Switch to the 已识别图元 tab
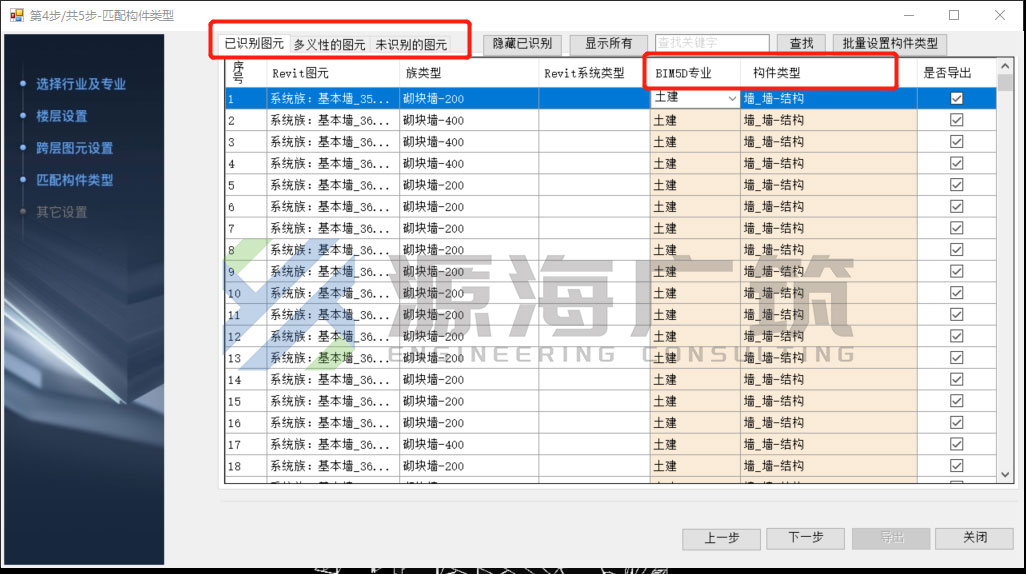This screenshot has height=574, width=1026. 253,44
